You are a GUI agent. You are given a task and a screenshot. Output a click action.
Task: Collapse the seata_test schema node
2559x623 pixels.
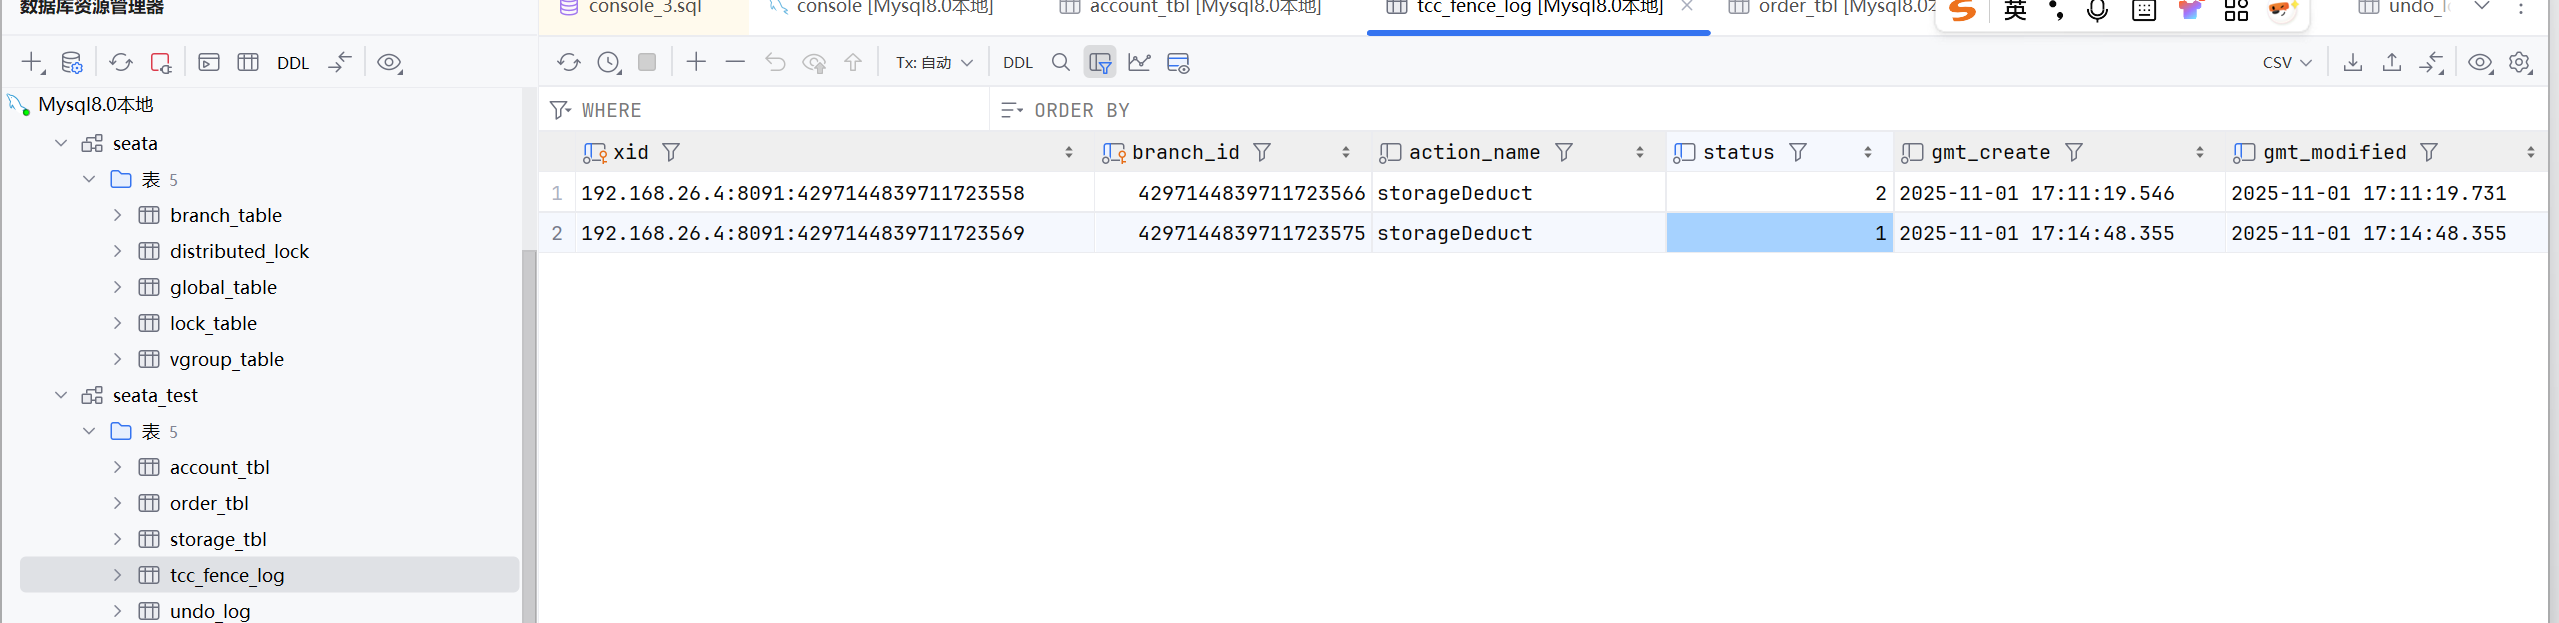click(61, 395)
